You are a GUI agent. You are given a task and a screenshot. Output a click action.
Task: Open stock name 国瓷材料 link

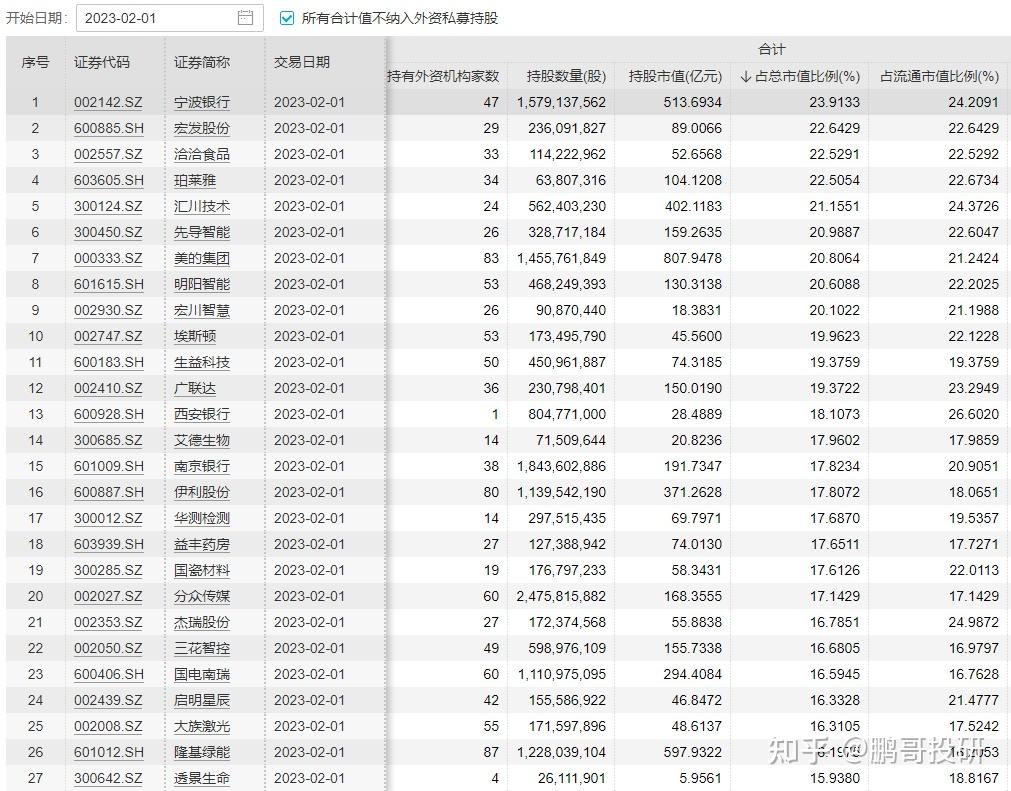[x=202, y=571]
